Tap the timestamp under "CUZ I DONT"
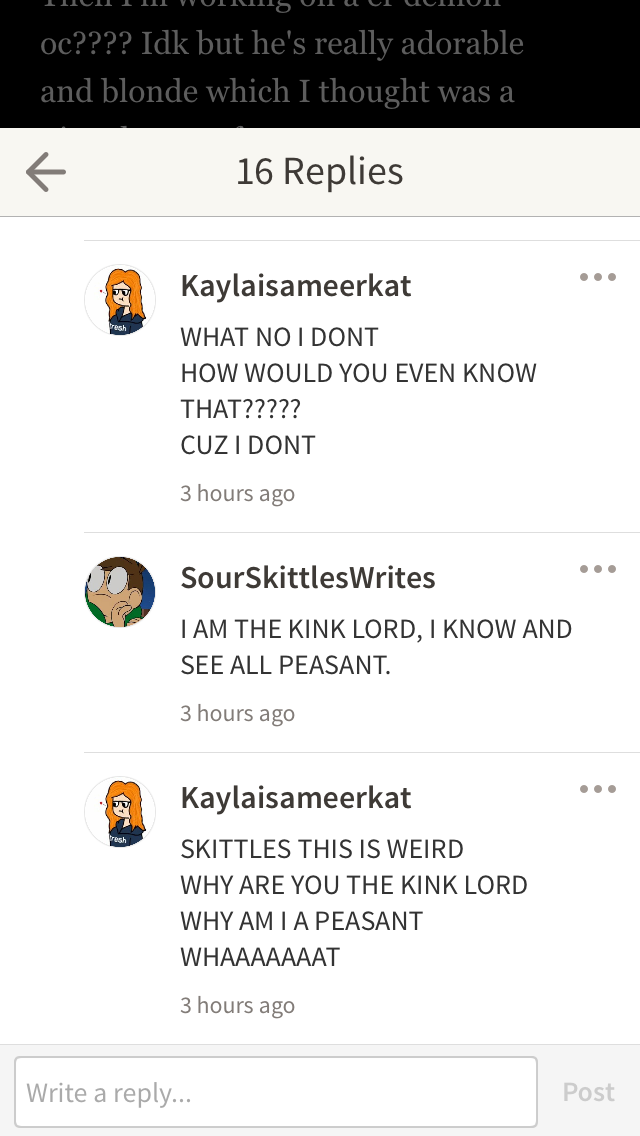The image size is (640, 1136). [238, 493]
